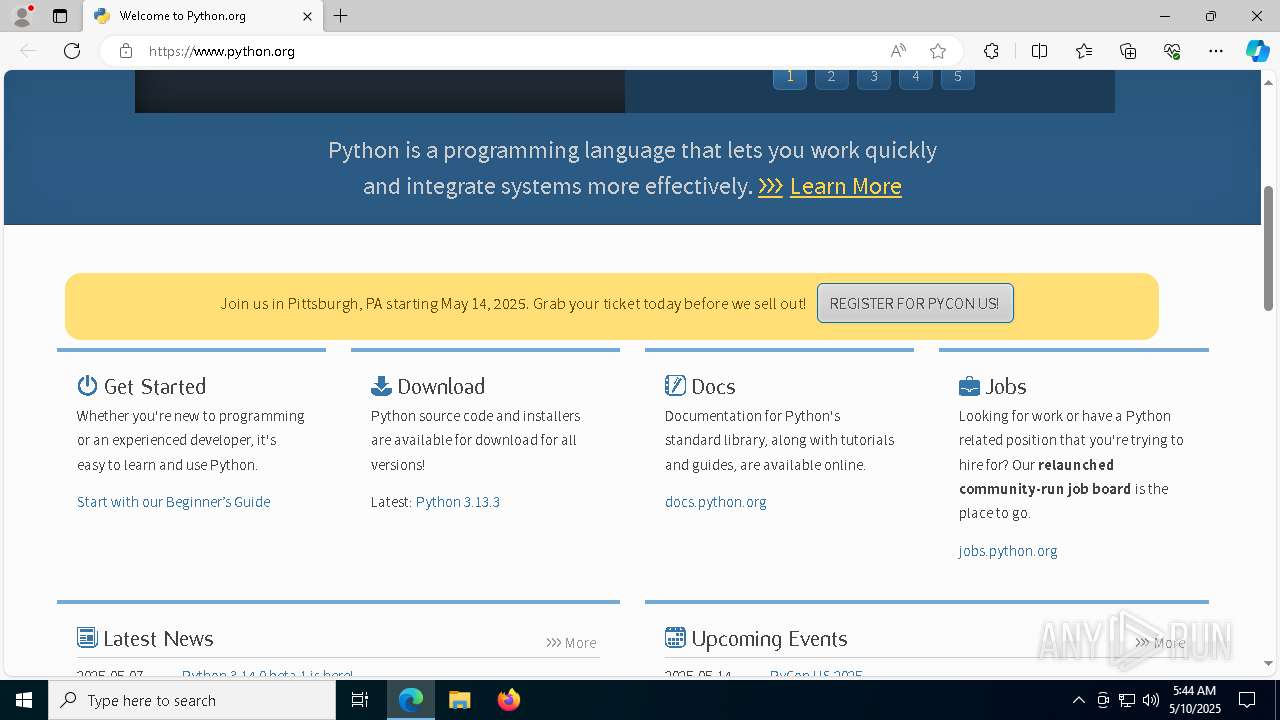Open the tab actions menu icon
The height and width of the screenshot is (720, 1280).
coord(60,16)
